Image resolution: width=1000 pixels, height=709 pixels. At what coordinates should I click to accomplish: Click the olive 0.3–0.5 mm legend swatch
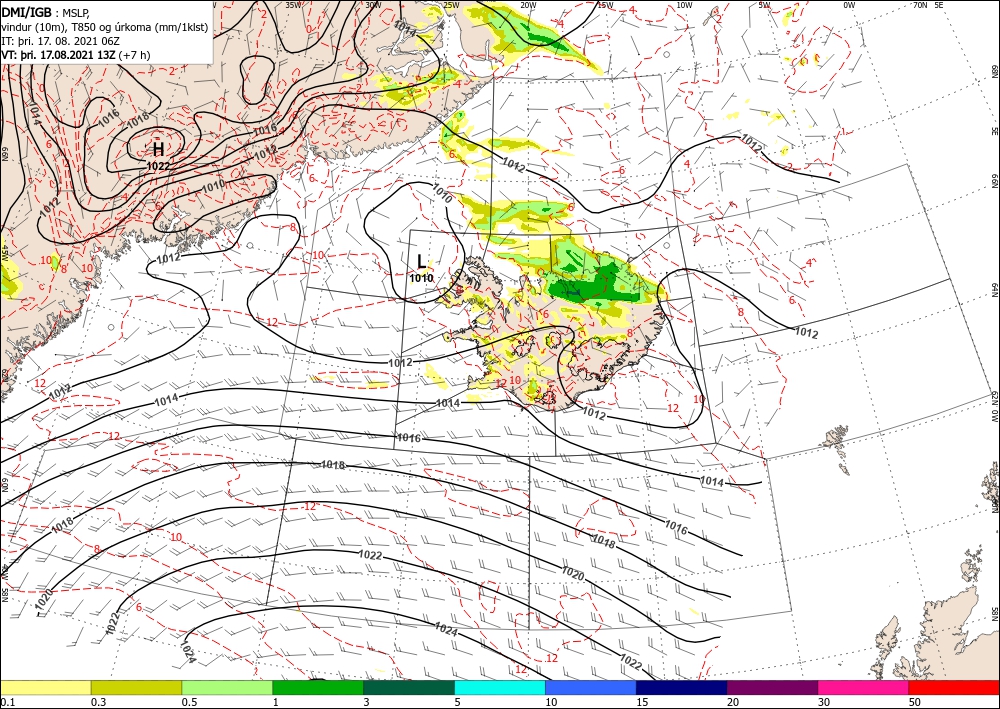[136, 688]
